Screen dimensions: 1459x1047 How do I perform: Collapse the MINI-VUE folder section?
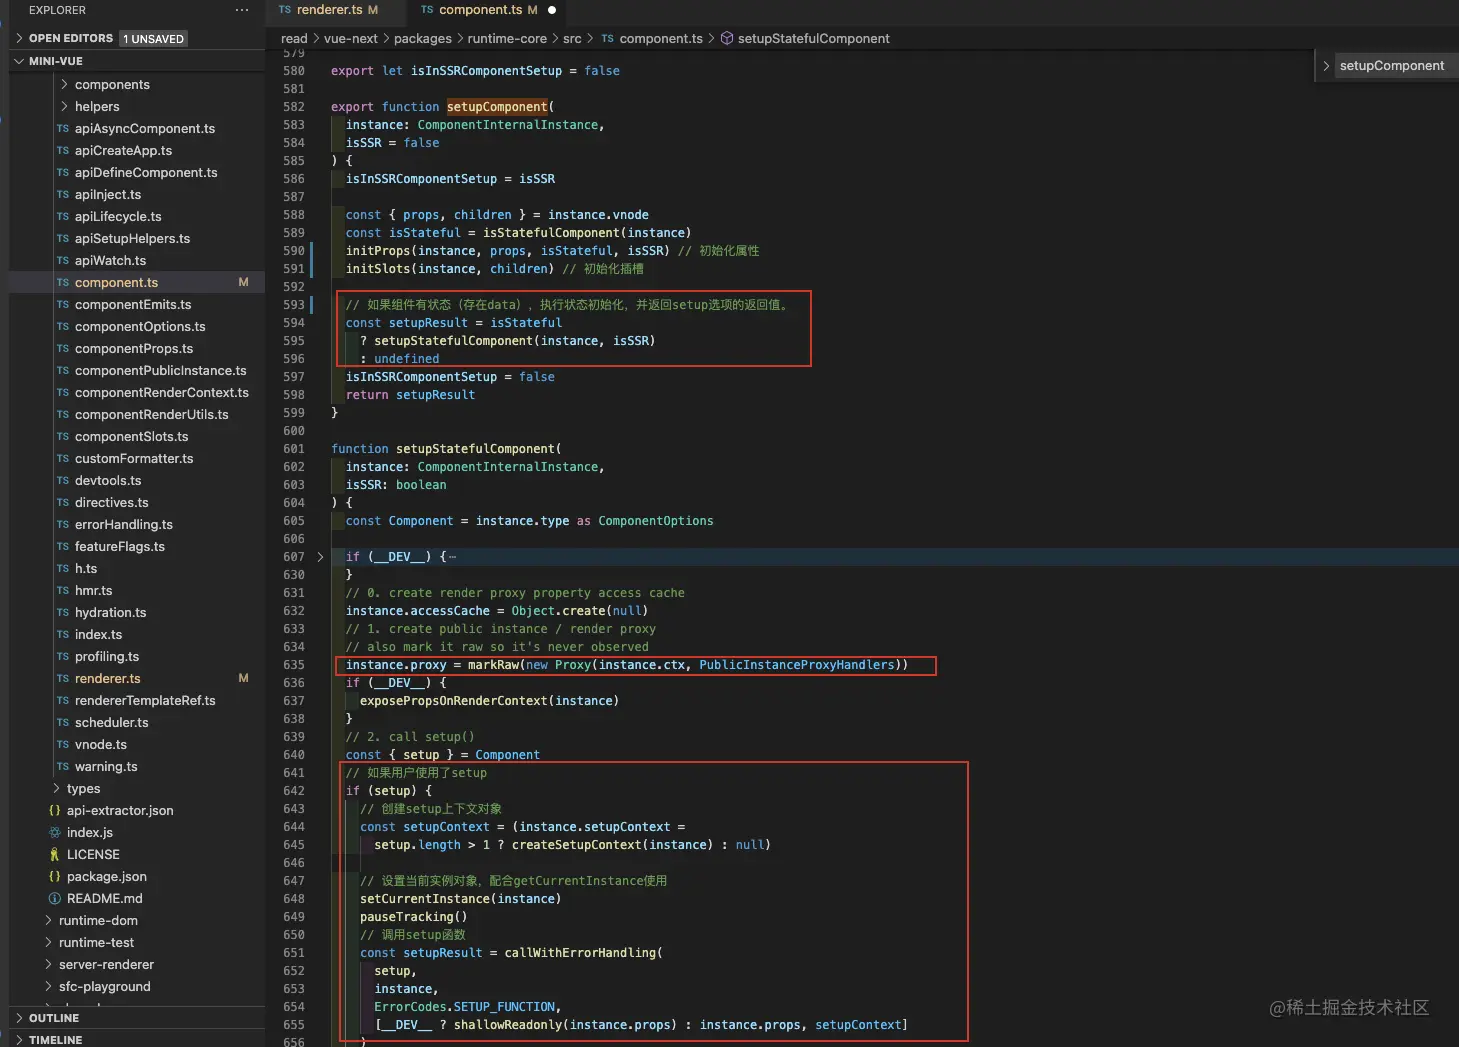click(x=19, y=61)
